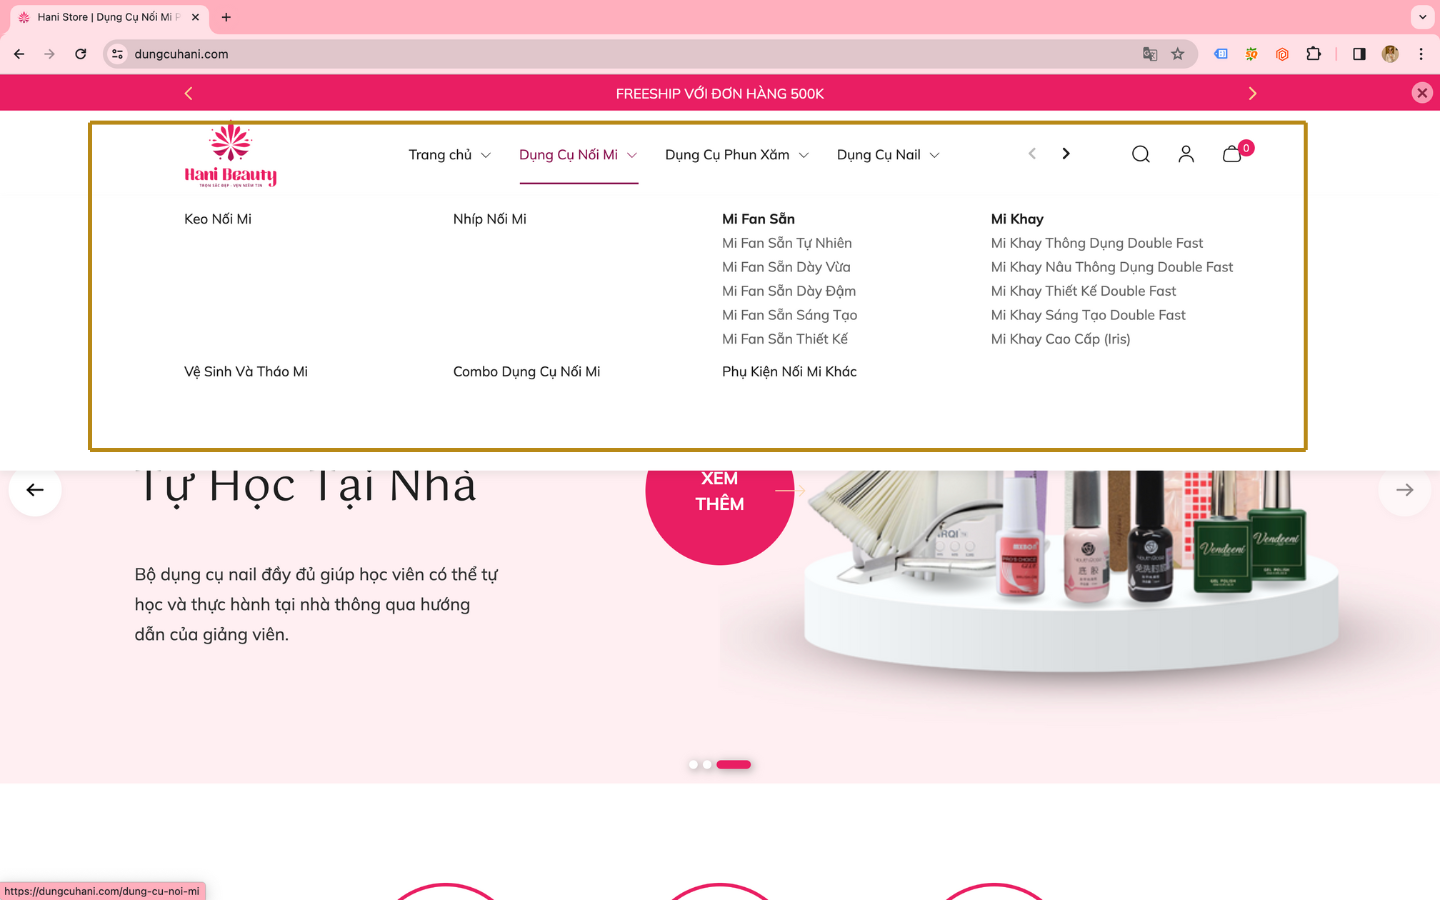Viewport: 1440px width, 900px height.
Task: Go to next announcement in pink banner
Action: pos(1252,93)
